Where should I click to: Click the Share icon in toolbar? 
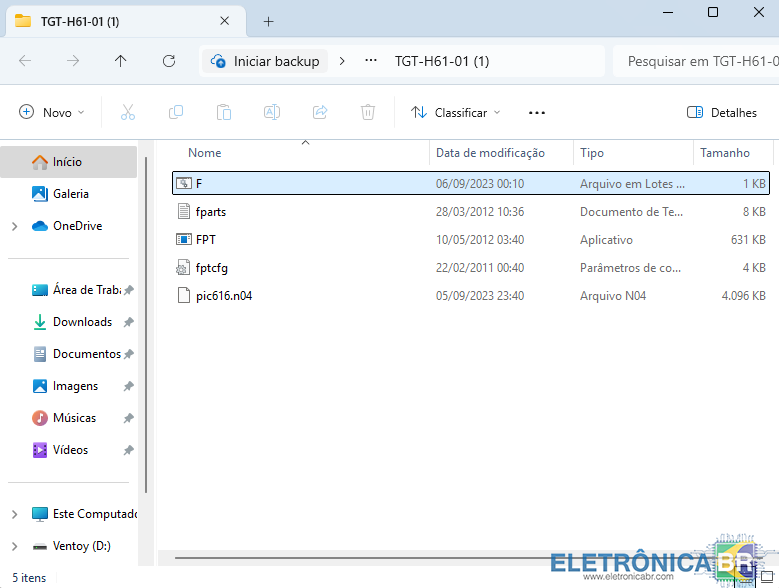[x=320, y=113]
